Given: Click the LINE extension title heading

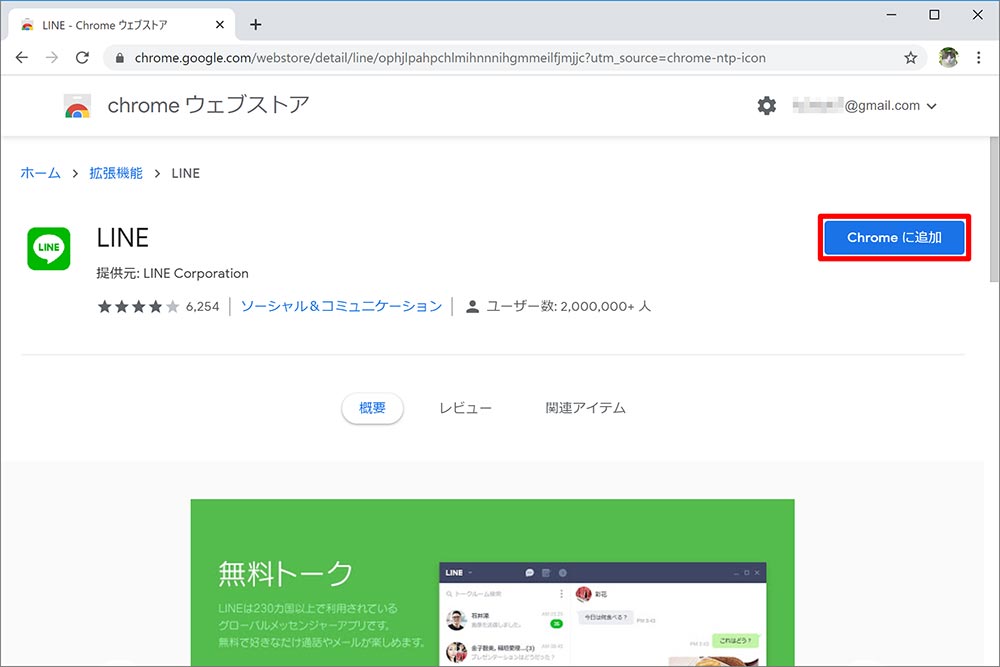Looking at the screenshot, I should [122, 238].
